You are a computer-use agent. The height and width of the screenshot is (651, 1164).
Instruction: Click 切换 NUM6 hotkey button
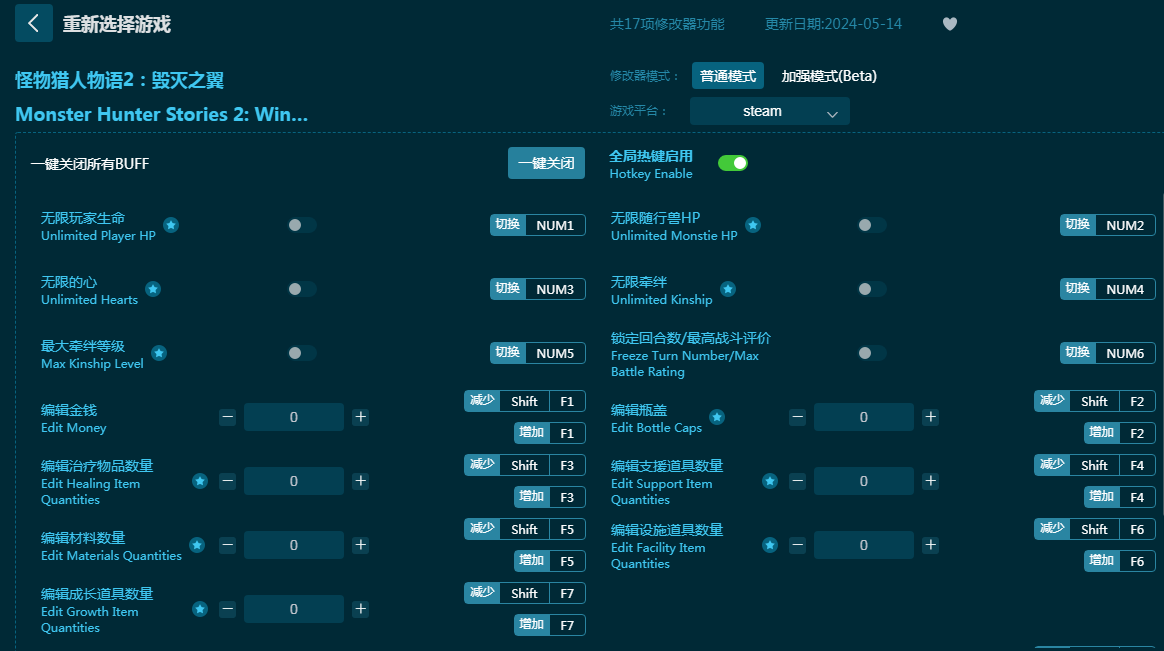pos(1108,353)
